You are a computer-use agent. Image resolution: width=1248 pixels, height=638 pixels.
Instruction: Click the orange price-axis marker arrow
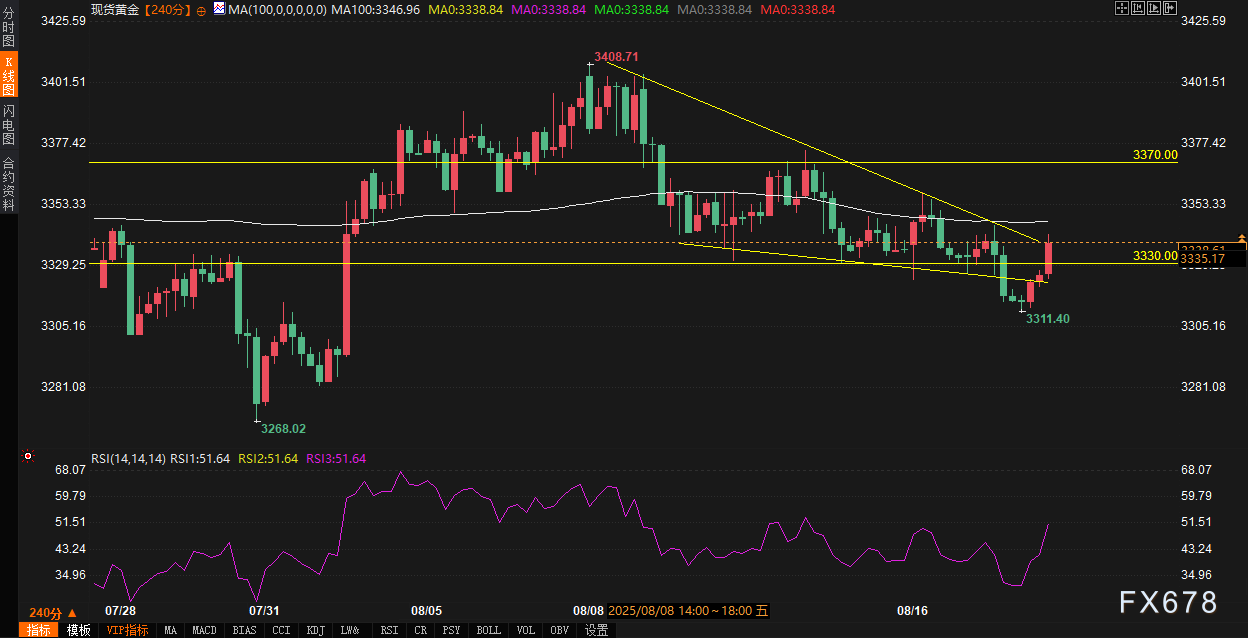coord(1241,240)
